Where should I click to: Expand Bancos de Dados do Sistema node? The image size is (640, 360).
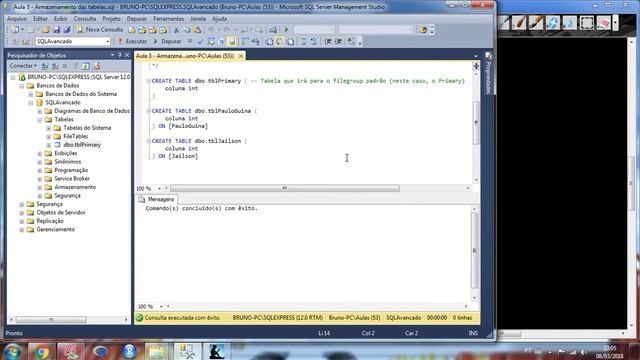click(31, 94)
